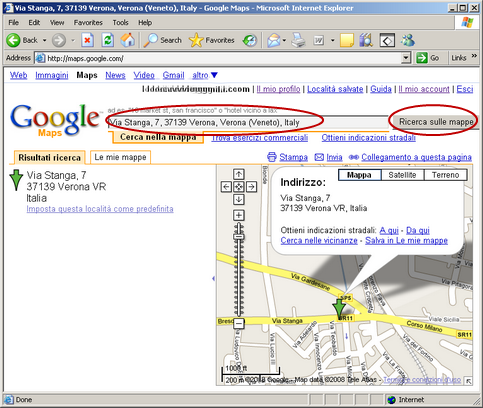Pan map left with arrow button

pyautogui.click(x=226, y=187)
